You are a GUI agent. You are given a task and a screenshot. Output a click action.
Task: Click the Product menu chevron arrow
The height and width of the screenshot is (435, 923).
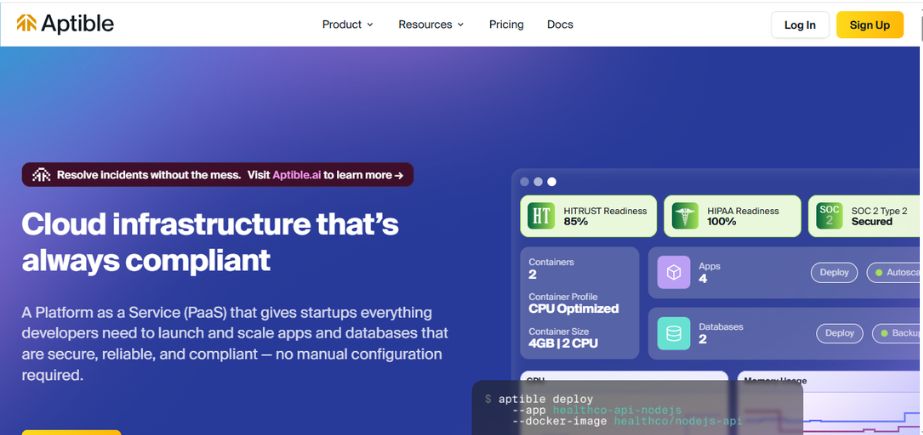pyautogui.click(x=370, y=25)
